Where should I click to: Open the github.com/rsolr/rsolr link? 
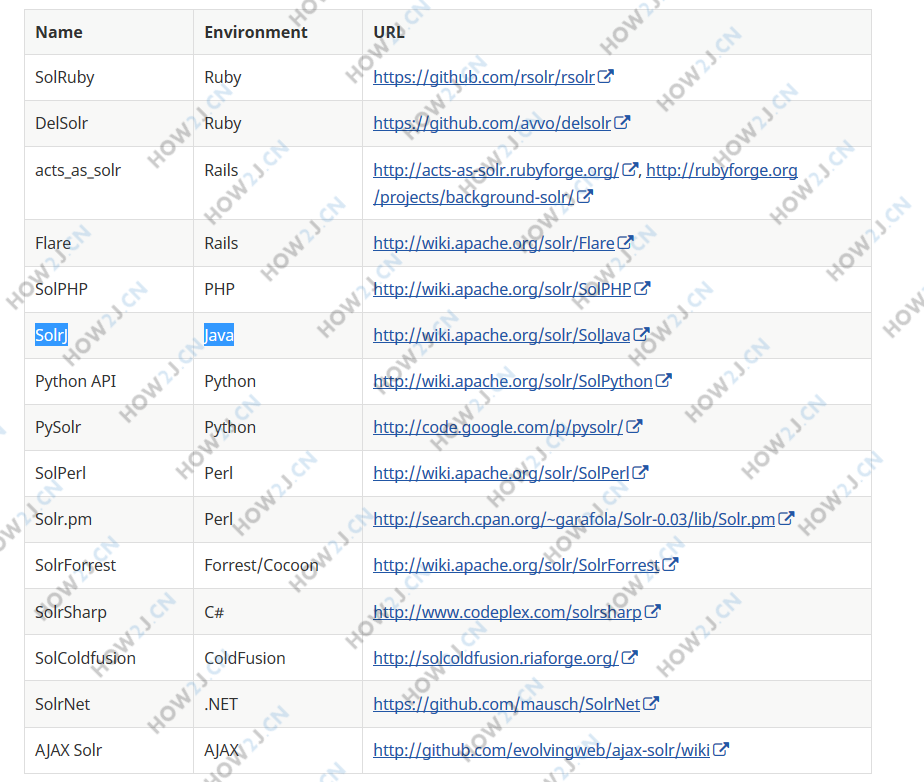(484, 77)
